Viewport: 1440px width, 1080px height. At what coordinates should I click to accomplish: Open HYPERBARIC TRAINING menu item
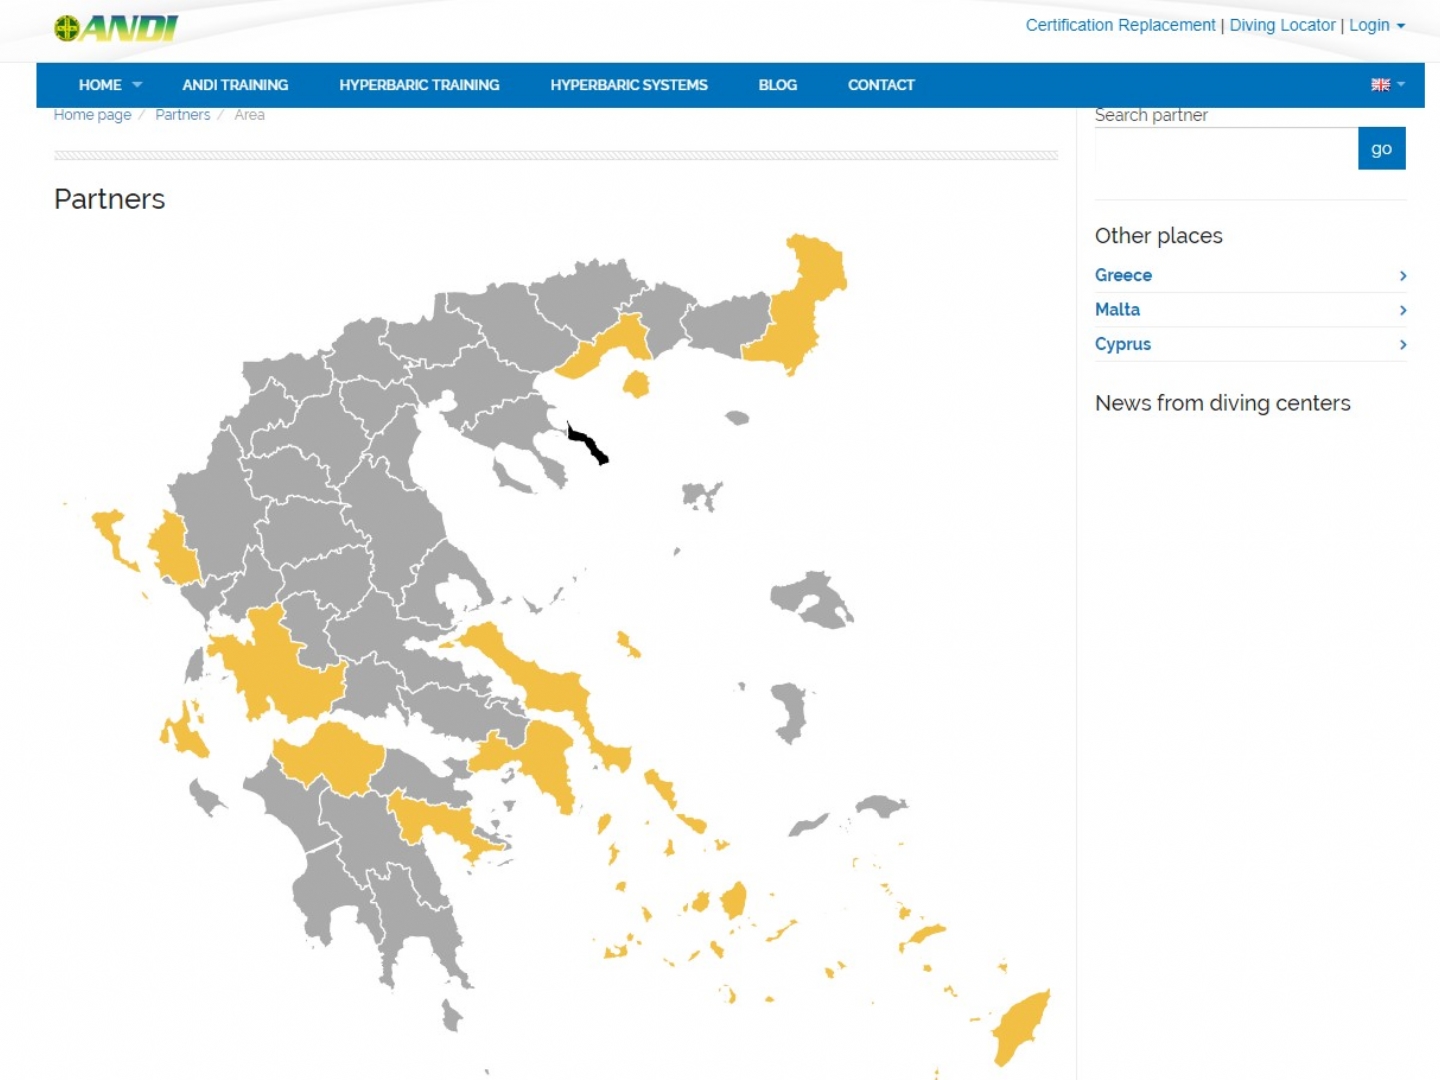point(419,85)
